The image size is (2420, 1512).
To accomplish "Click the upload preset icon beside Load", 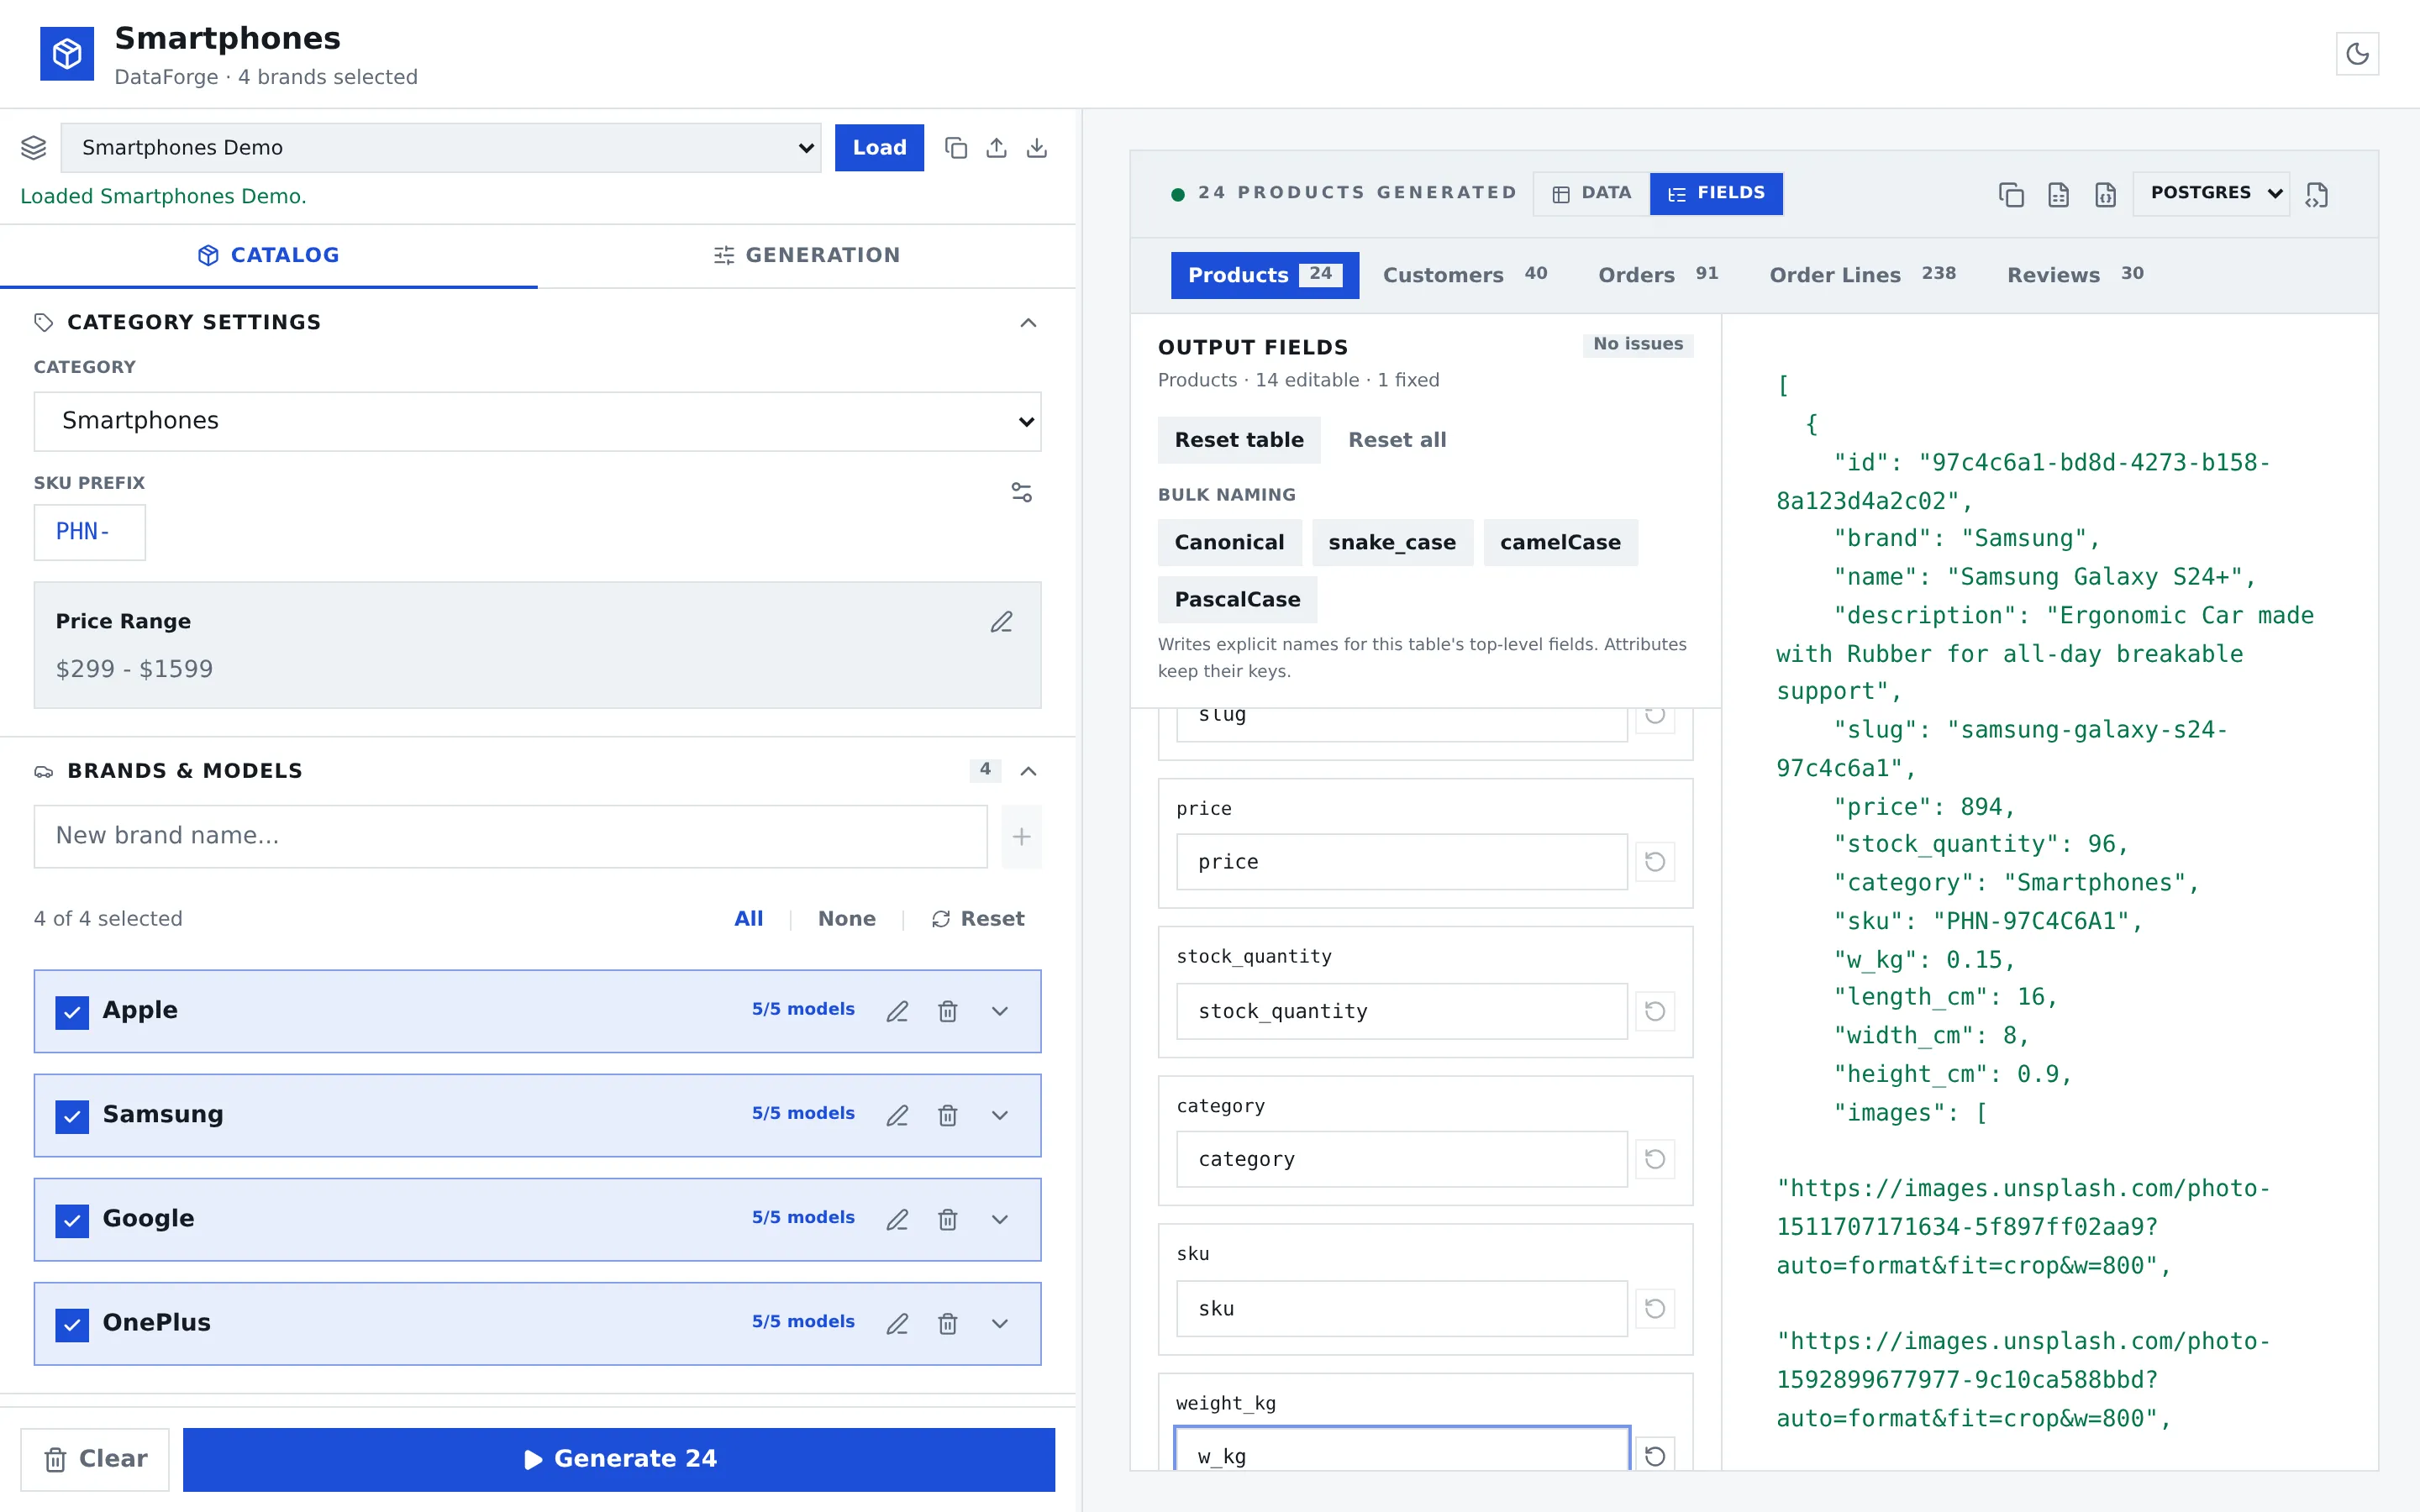I will (x=996, y=148).
